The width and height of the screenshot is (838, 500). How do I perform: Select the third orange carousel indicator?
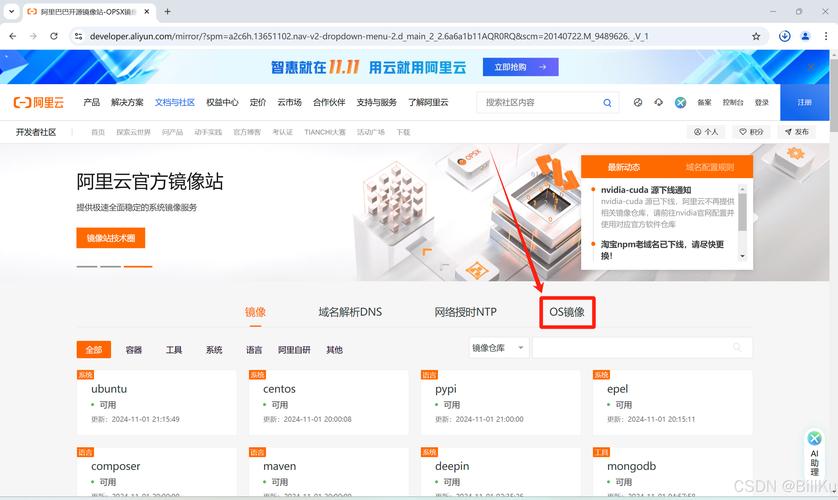[138, 266]
